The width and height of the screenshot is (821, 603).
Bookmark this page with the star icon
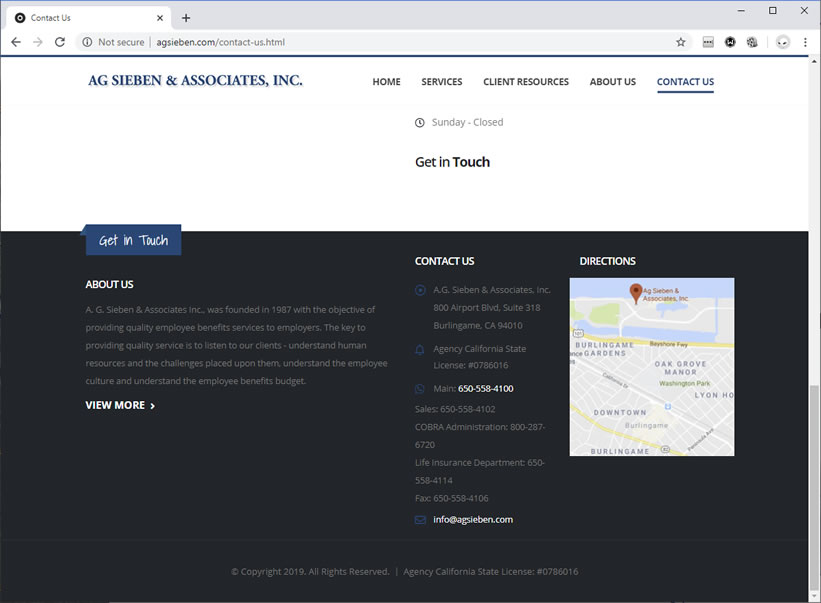click(681, 42)
